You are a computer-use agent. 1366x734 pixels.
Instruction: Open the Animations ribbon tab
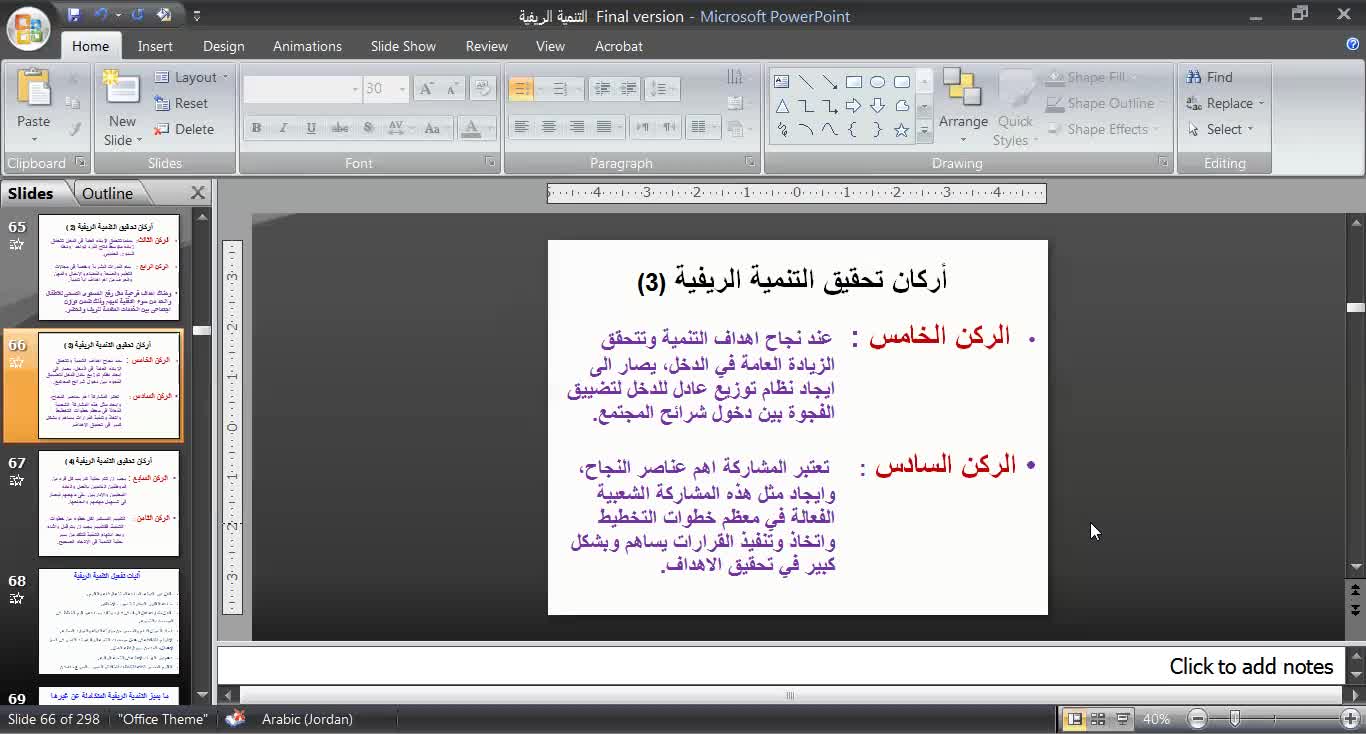point(307,46)
